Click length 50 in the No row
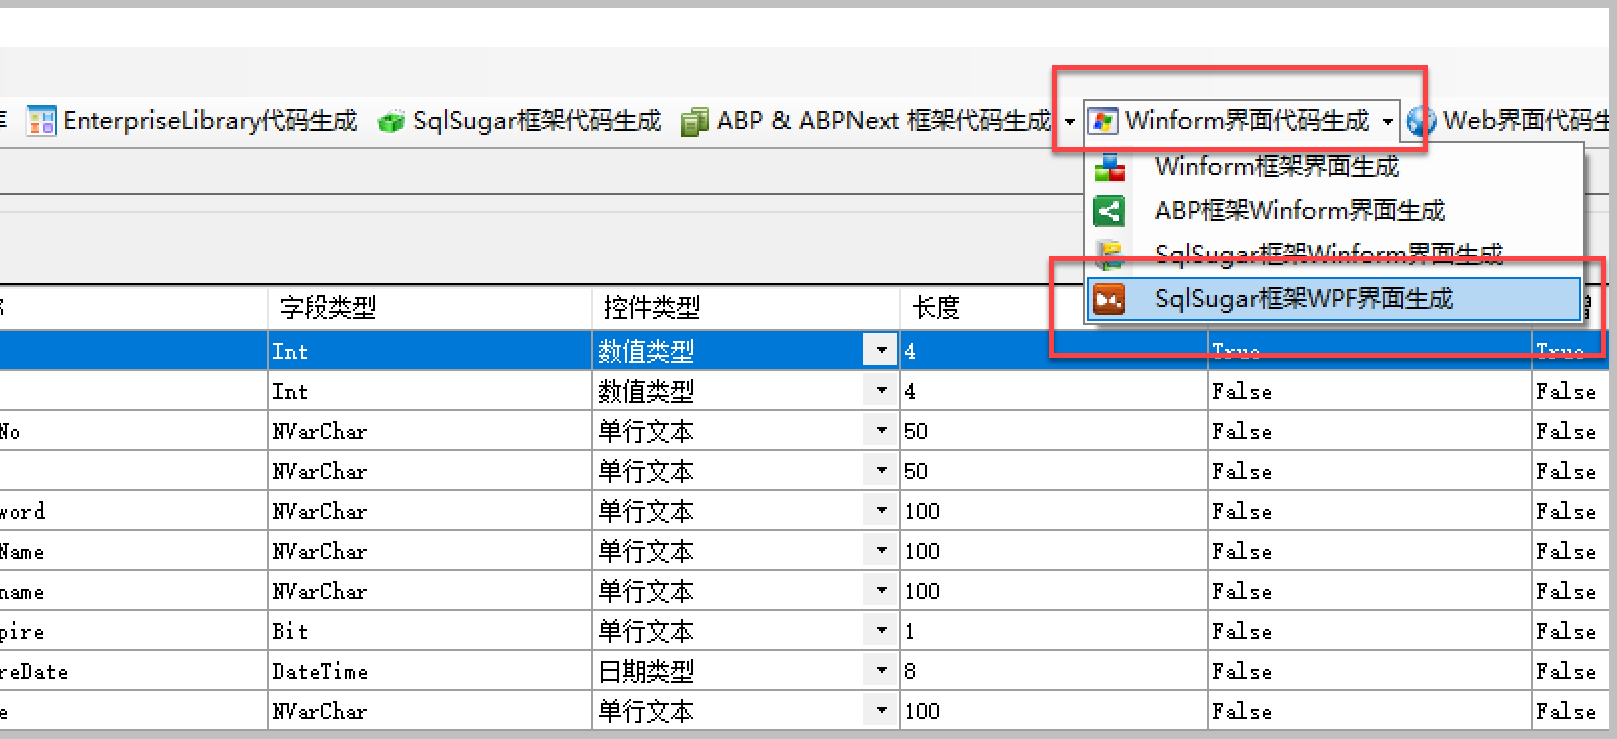 coord(1054,431)
